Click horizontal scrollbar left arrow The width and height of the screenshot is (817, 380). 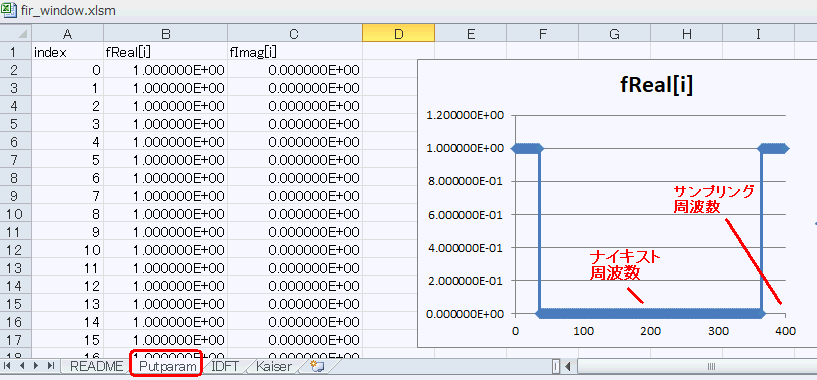click(x=568, y=366)
